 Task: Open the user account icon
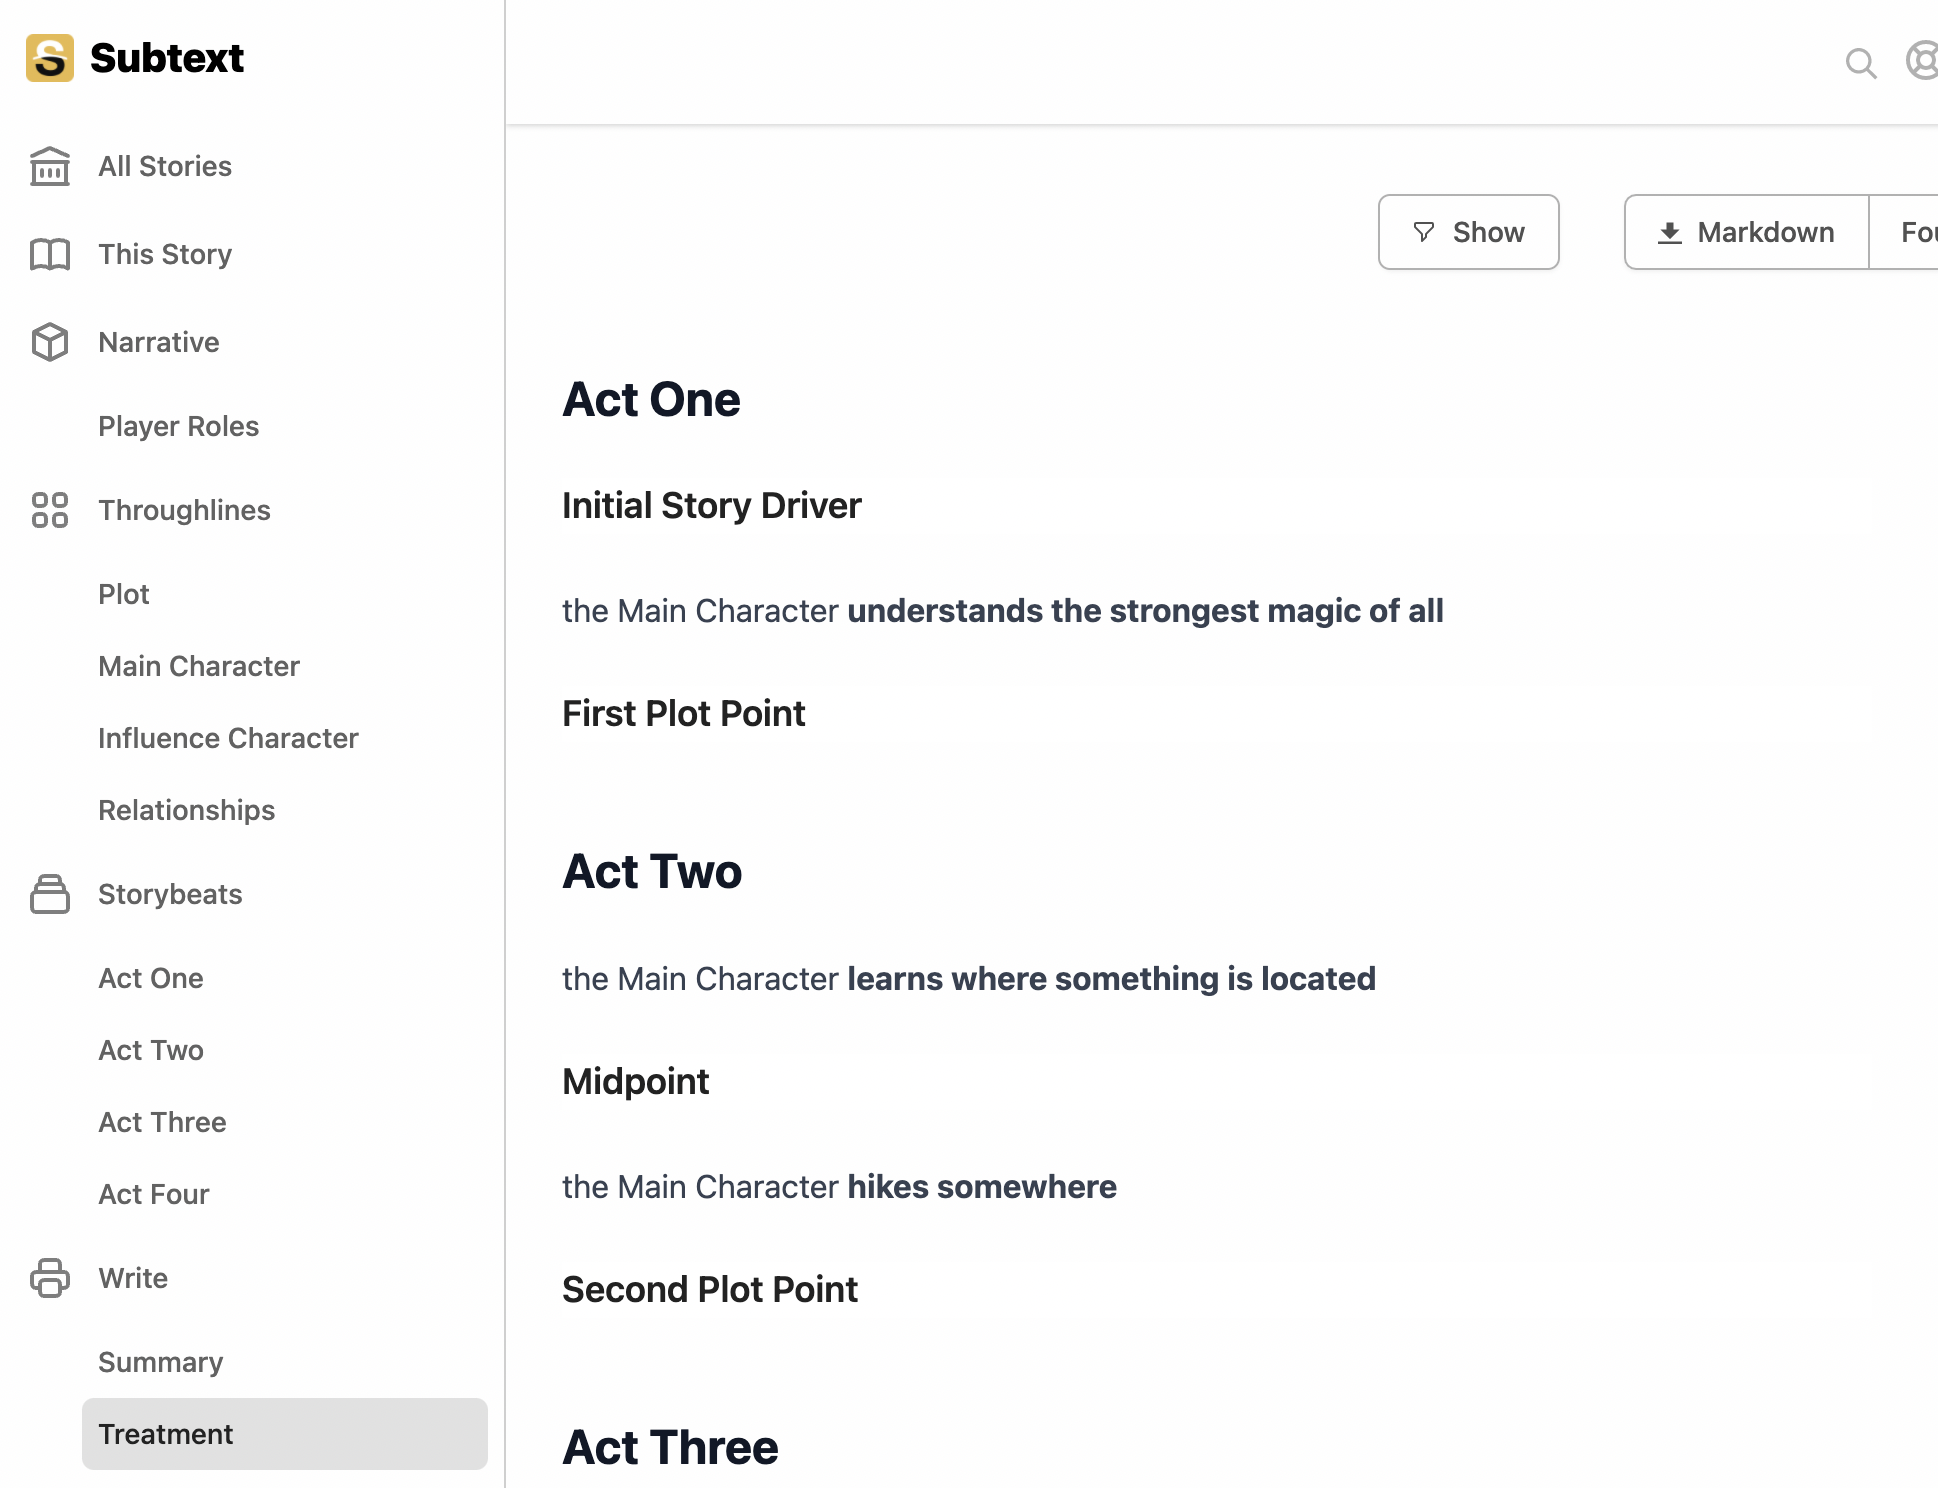pyautogui.click(x=1922, y=60)
